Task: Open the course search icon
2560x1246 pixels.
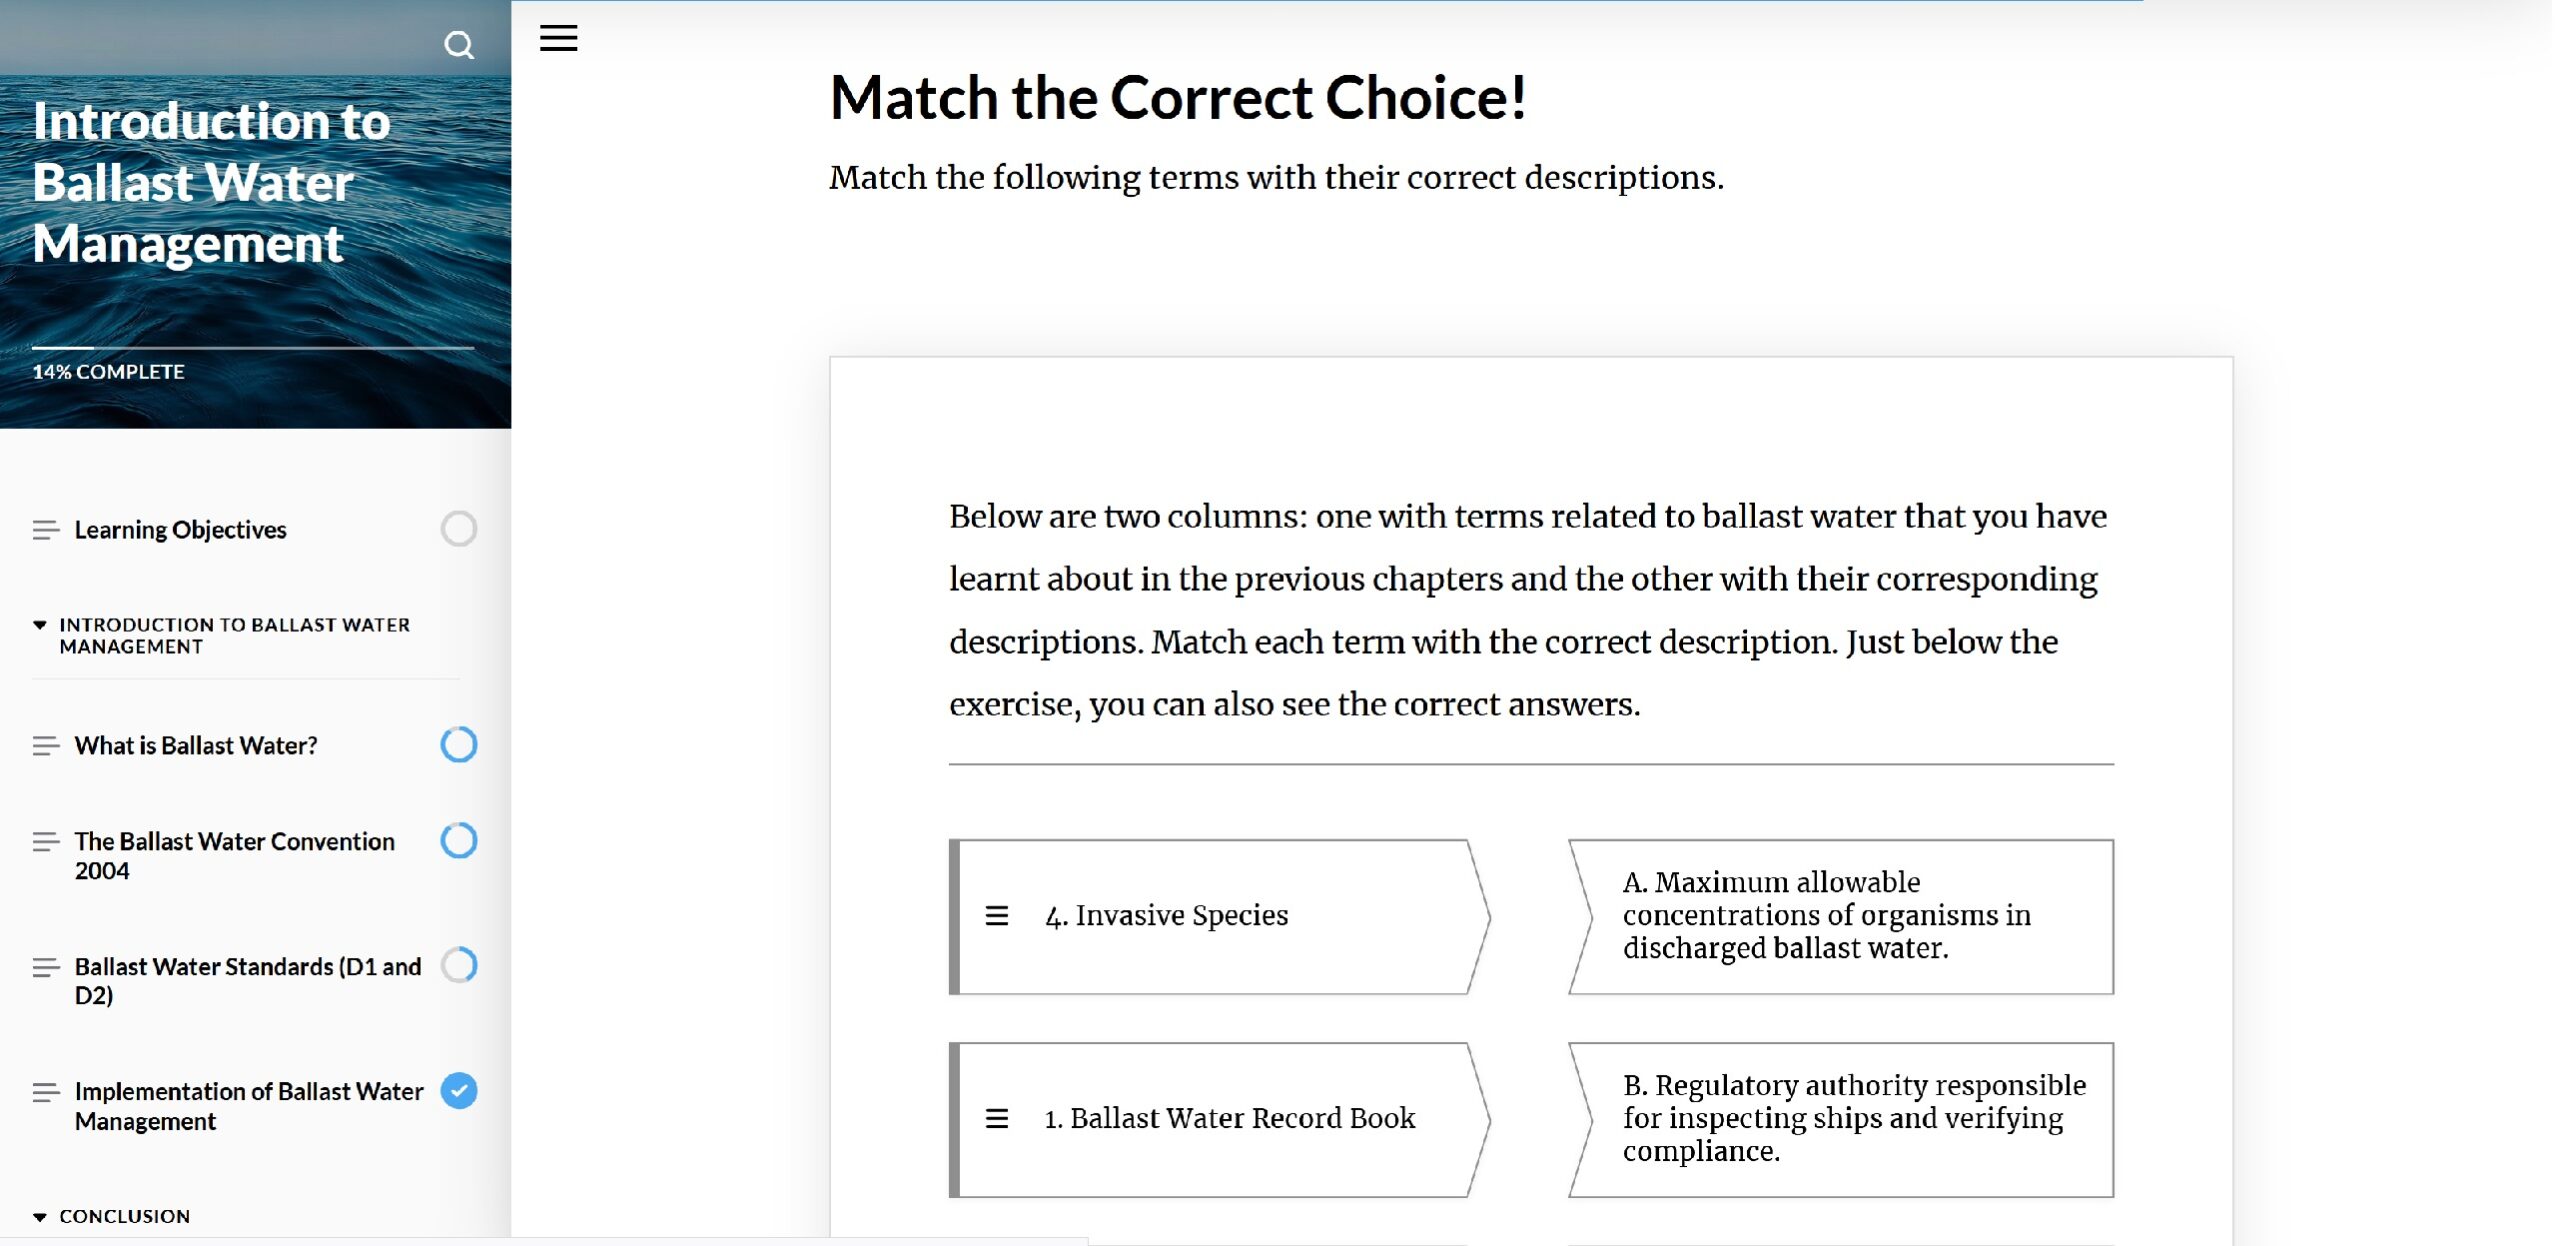Action: point(459,45)
